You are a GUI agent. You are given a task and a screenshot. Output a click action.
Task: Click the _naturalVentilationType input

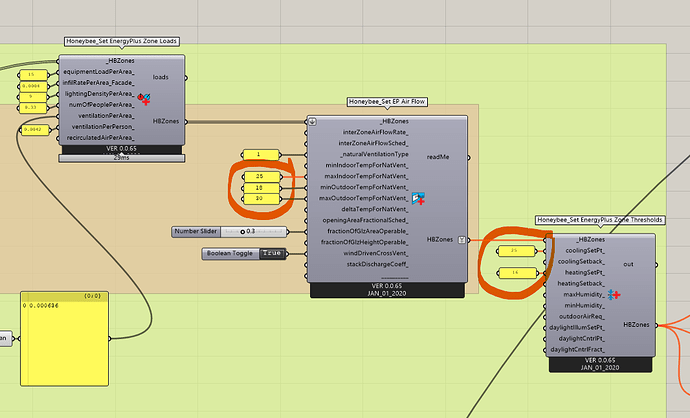pos(374,154)
